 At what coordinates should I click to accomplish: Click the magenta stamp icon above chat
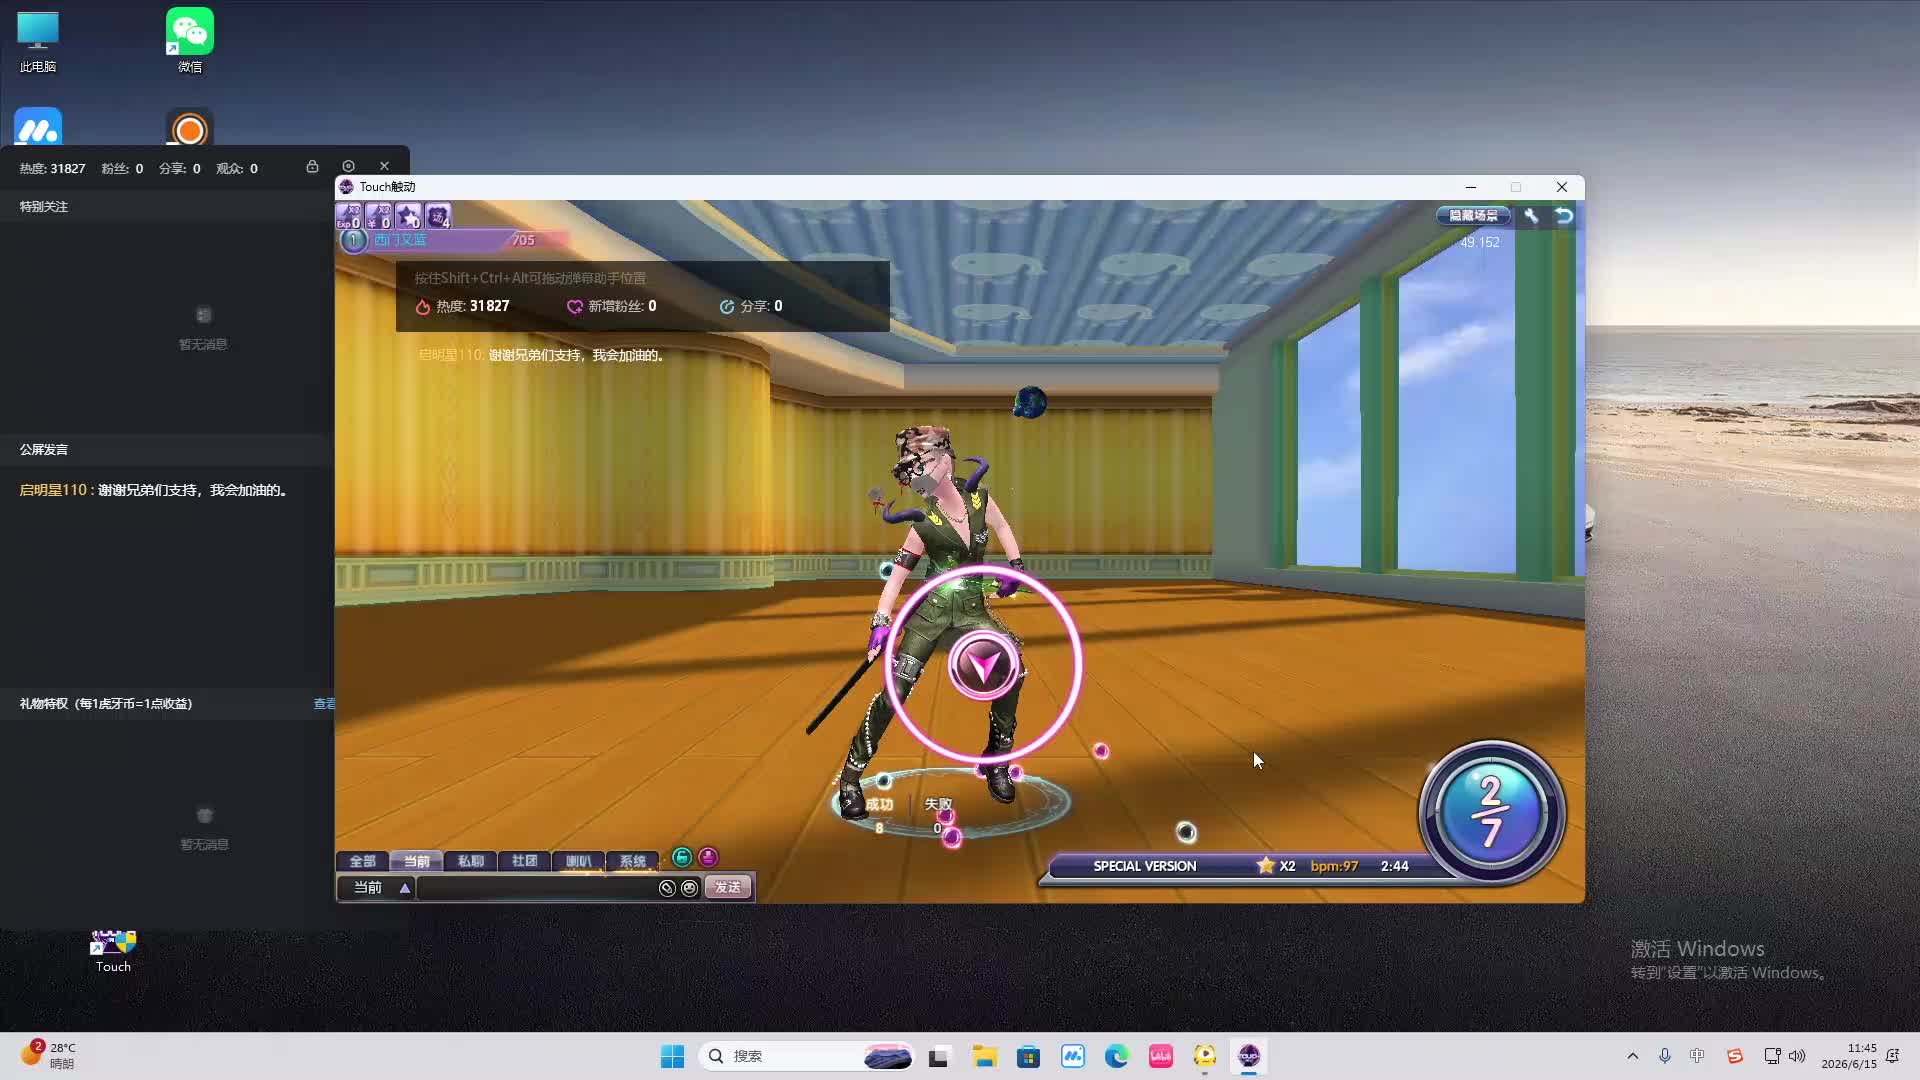click(x=708, y=857)
